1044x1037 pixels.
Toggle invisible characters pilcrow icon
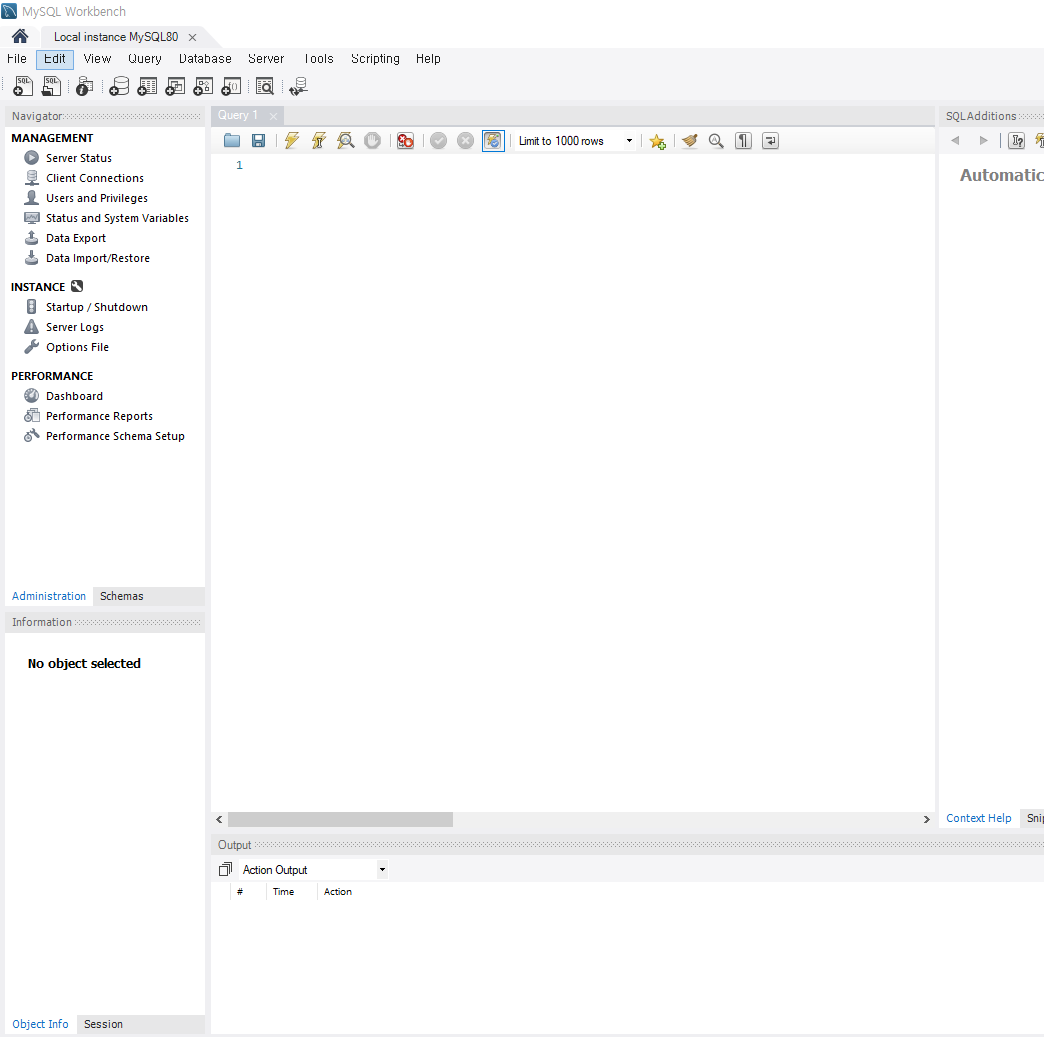(743, 141)
